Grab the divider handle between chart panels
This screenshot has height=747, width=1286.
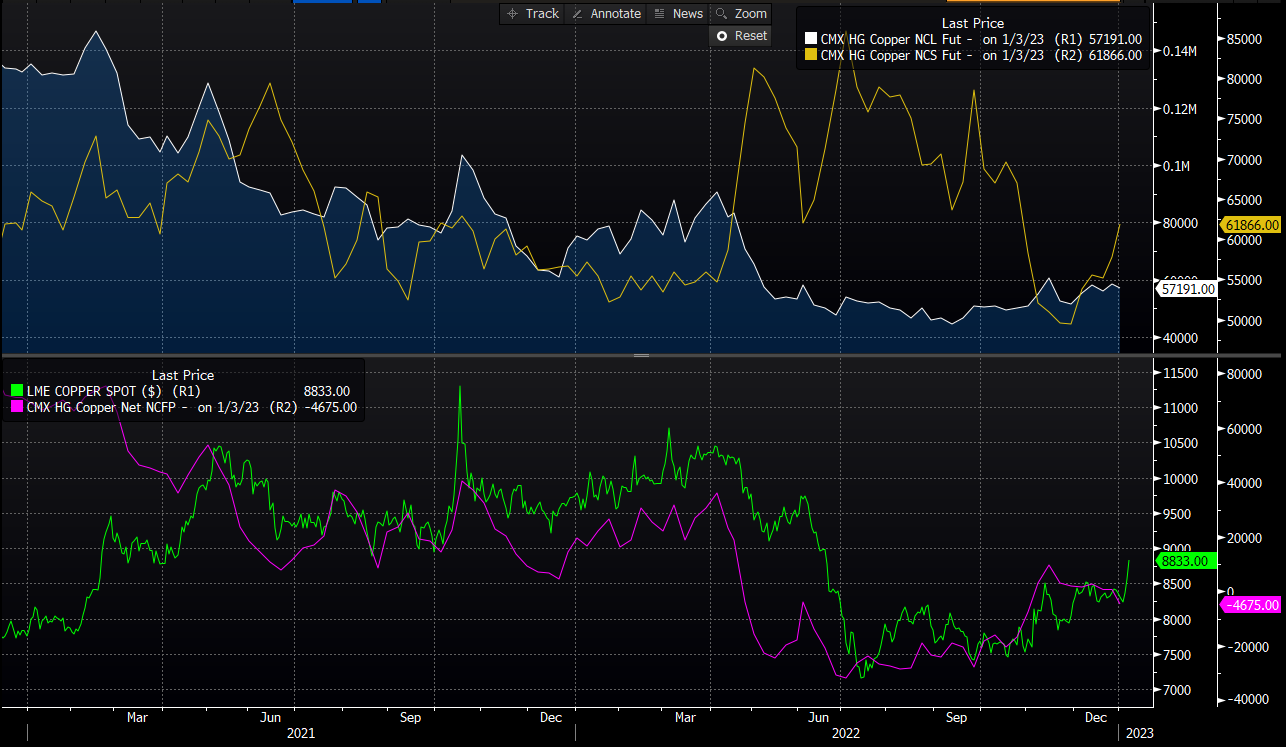[x=642, y=355]
